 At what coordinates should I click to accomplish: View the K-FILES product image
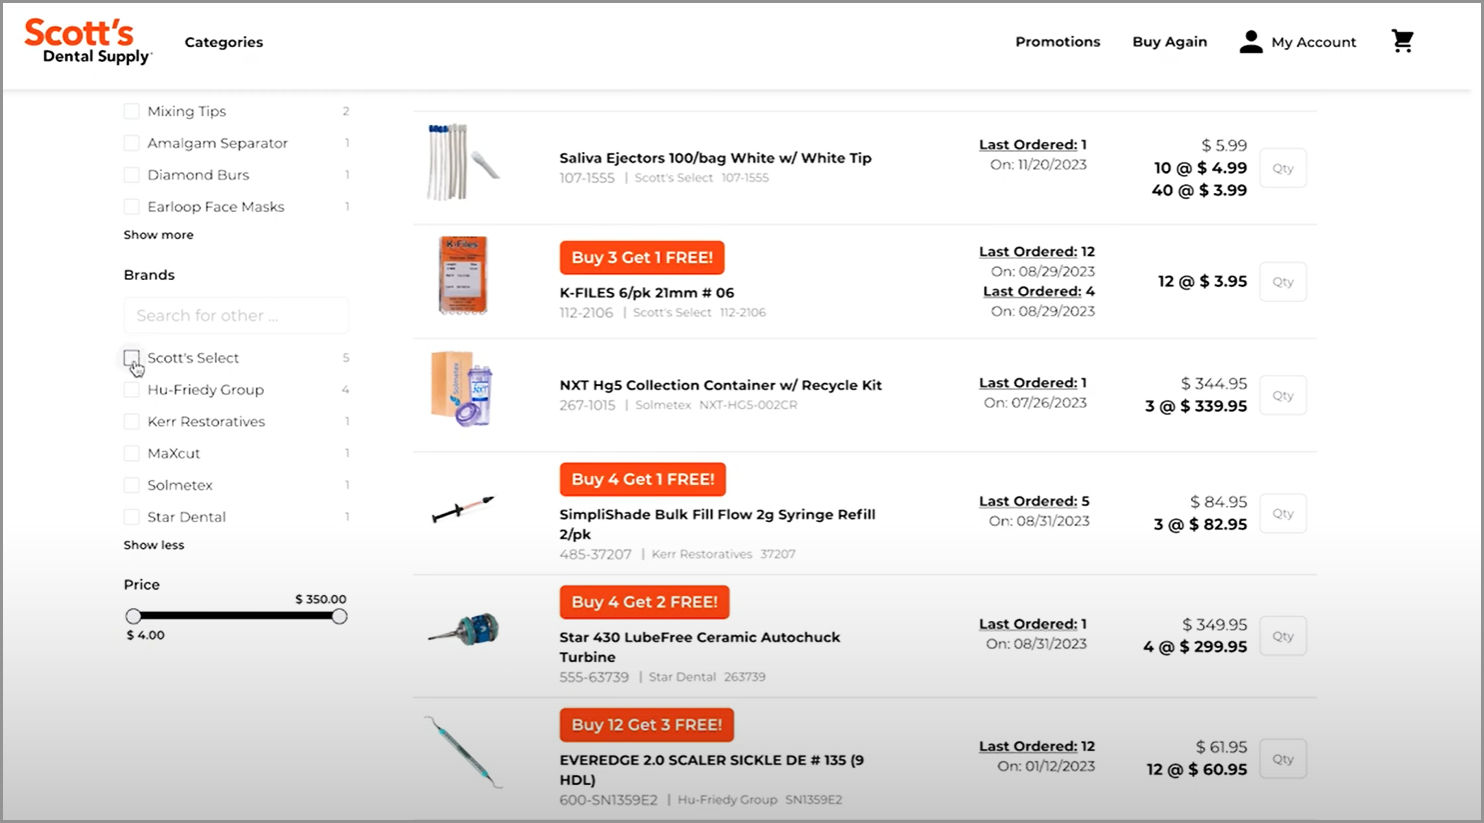(463, 276)
